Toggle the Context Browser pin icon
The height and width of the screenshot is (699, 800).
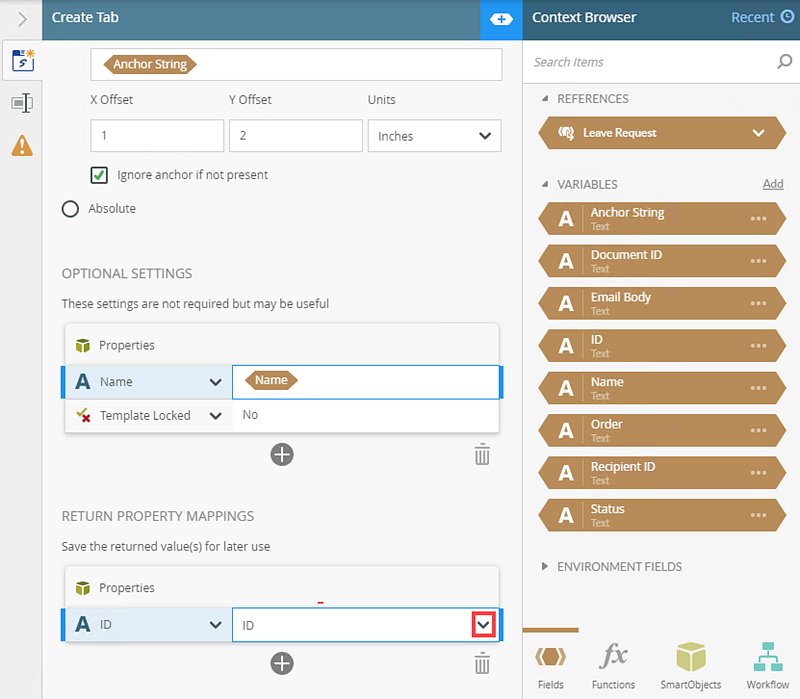[501, 19]
